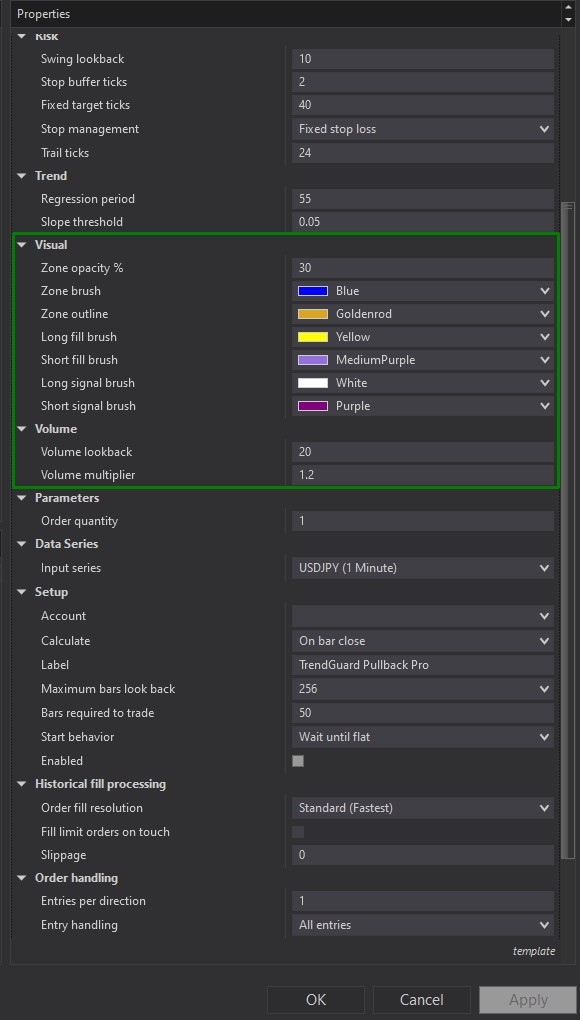Open the Entry handling dropdown
The height and width of the screenshot is (1020, 580).
point(543,925)
